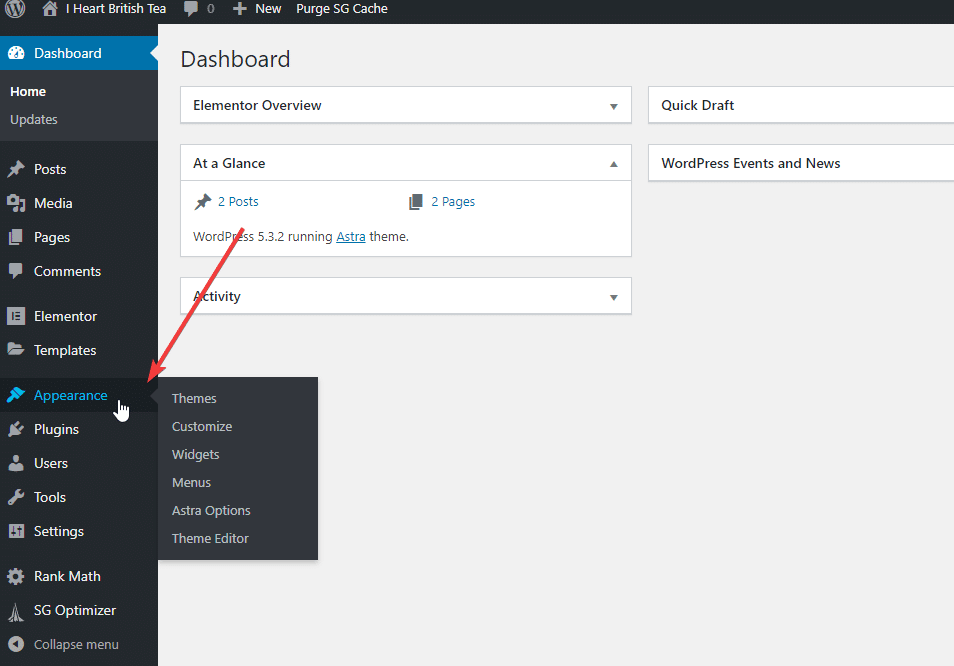Viewport: 954px width, 666px height.
Task: Visit the I Heart British Tea site link
Action: click(x=116, y=9)
